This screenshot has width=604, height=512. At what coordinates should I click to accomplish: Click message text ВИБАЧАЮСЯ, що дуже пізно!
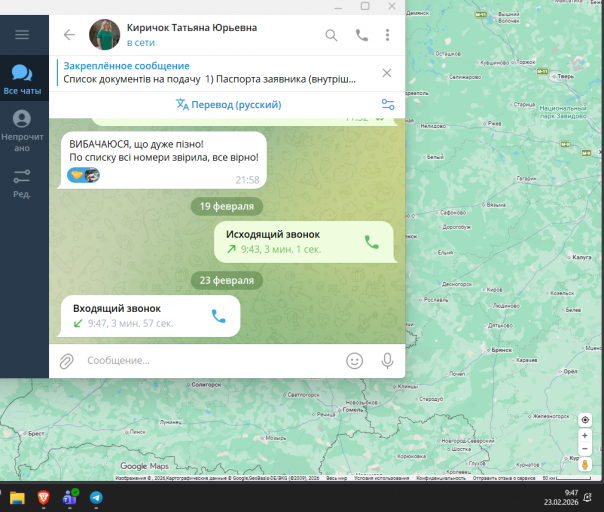pyautogui.click(x=136, y=144)
